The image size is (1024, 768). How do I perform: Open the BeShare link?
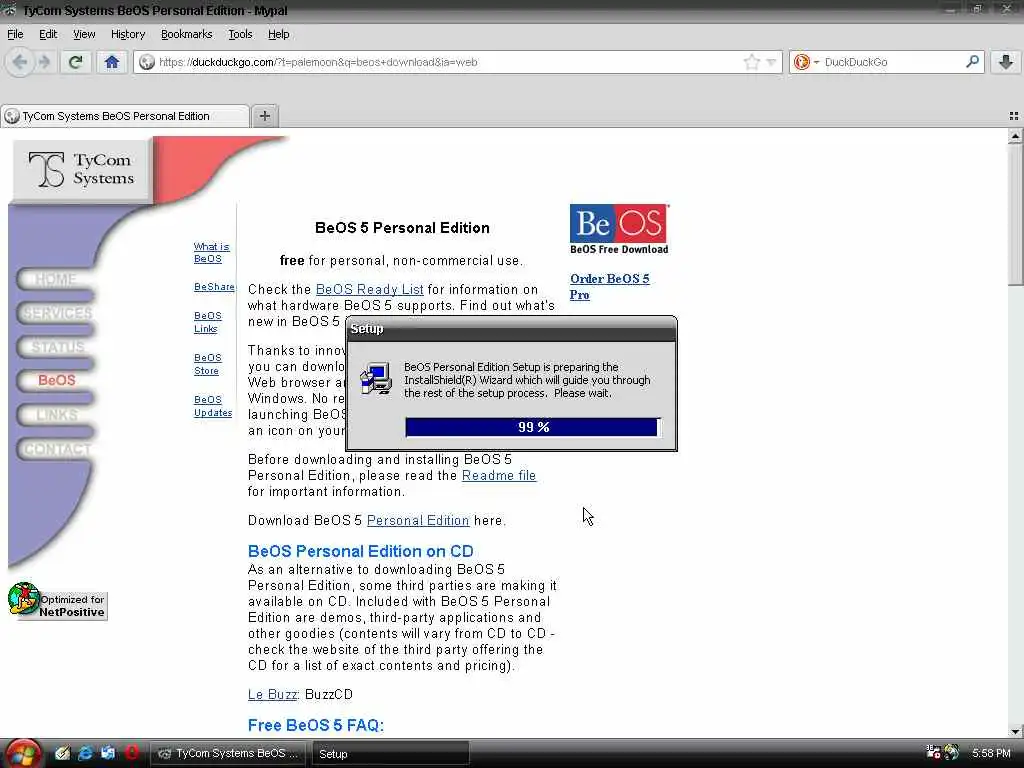click(x=214, y=287)
